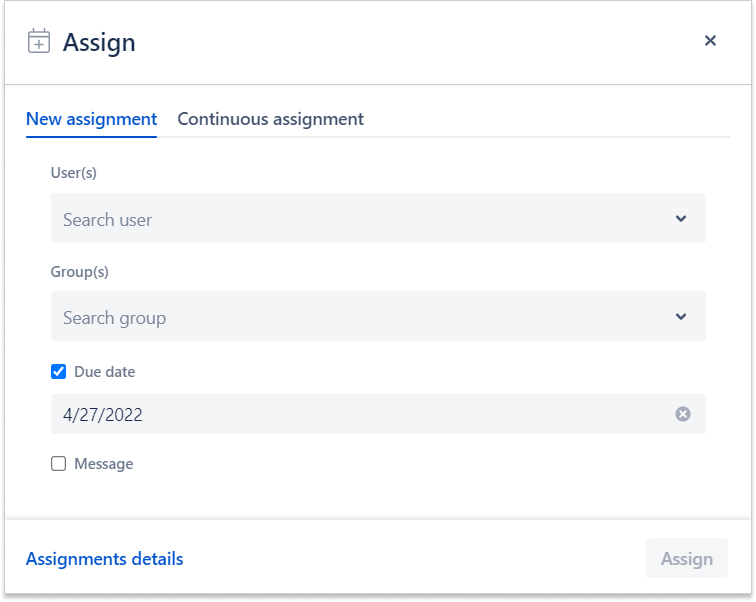
Task: Uncheck the Due date checkbox
Action: coord(59,372)
